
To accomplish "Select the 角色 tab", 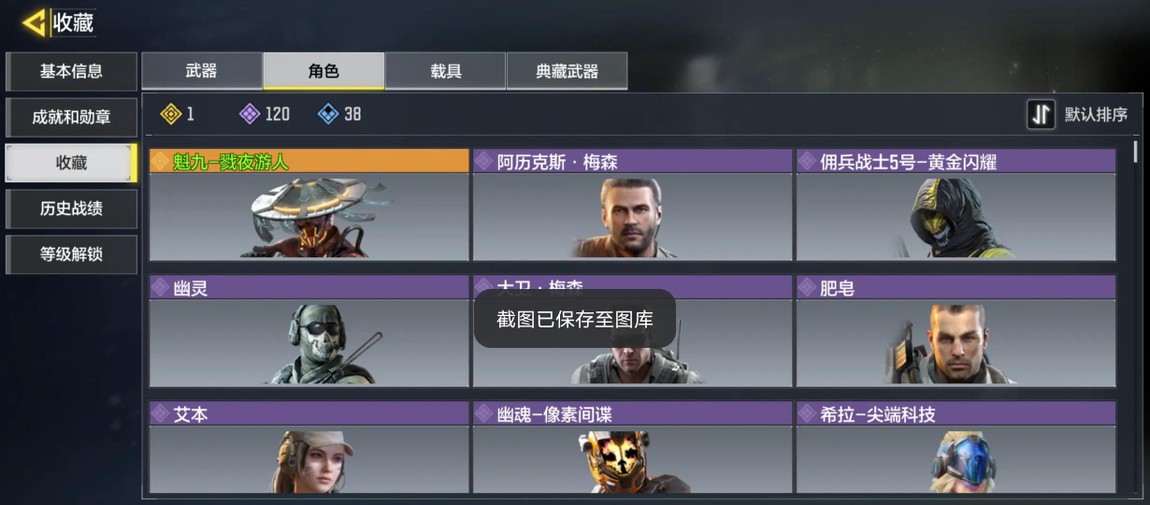I will coord(323,71).
